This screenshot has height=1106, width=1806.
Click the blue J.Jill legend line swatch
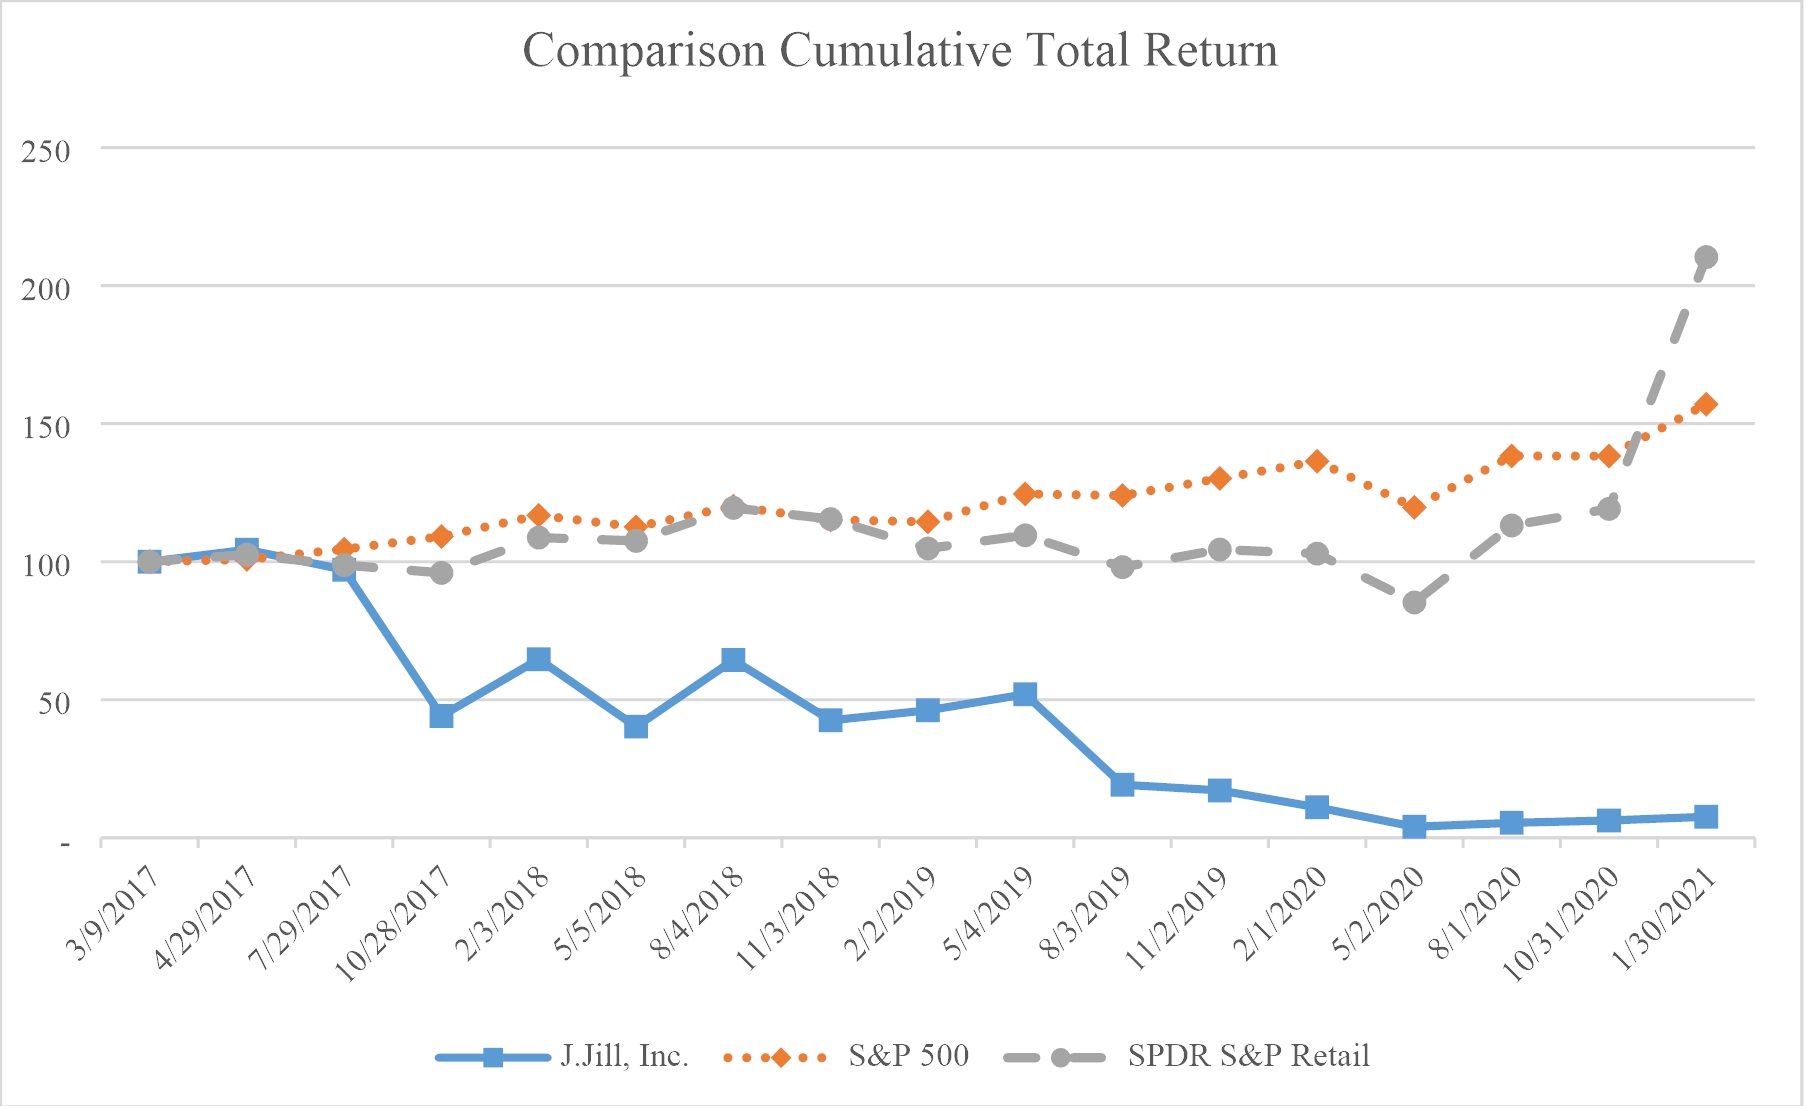[493, 1057]
